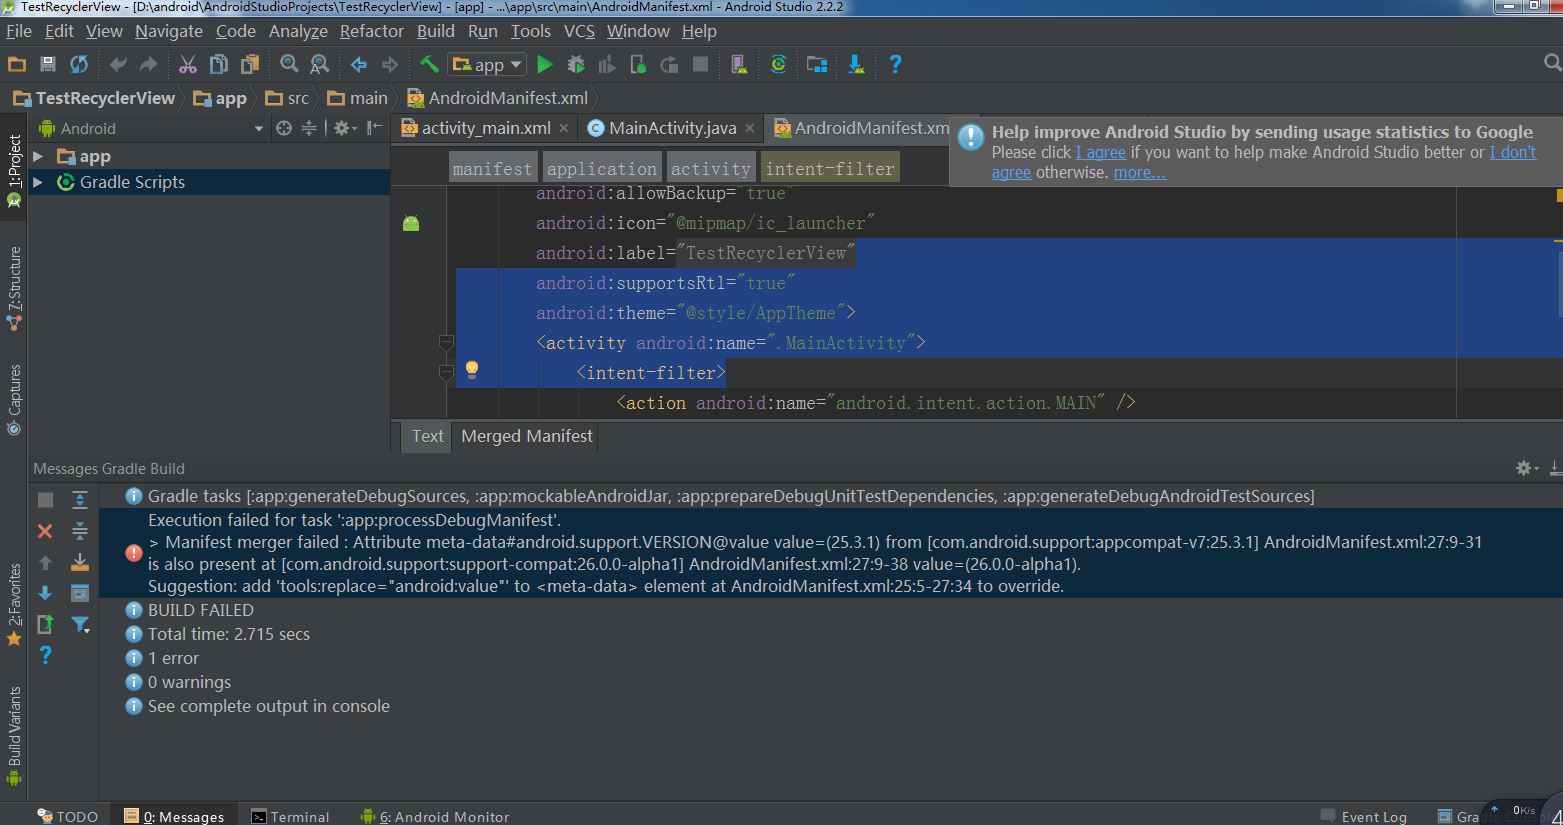This screenshot has width=1563, height=825.
Task: Close Messages with the red X icon
Action: click(45, 531)
